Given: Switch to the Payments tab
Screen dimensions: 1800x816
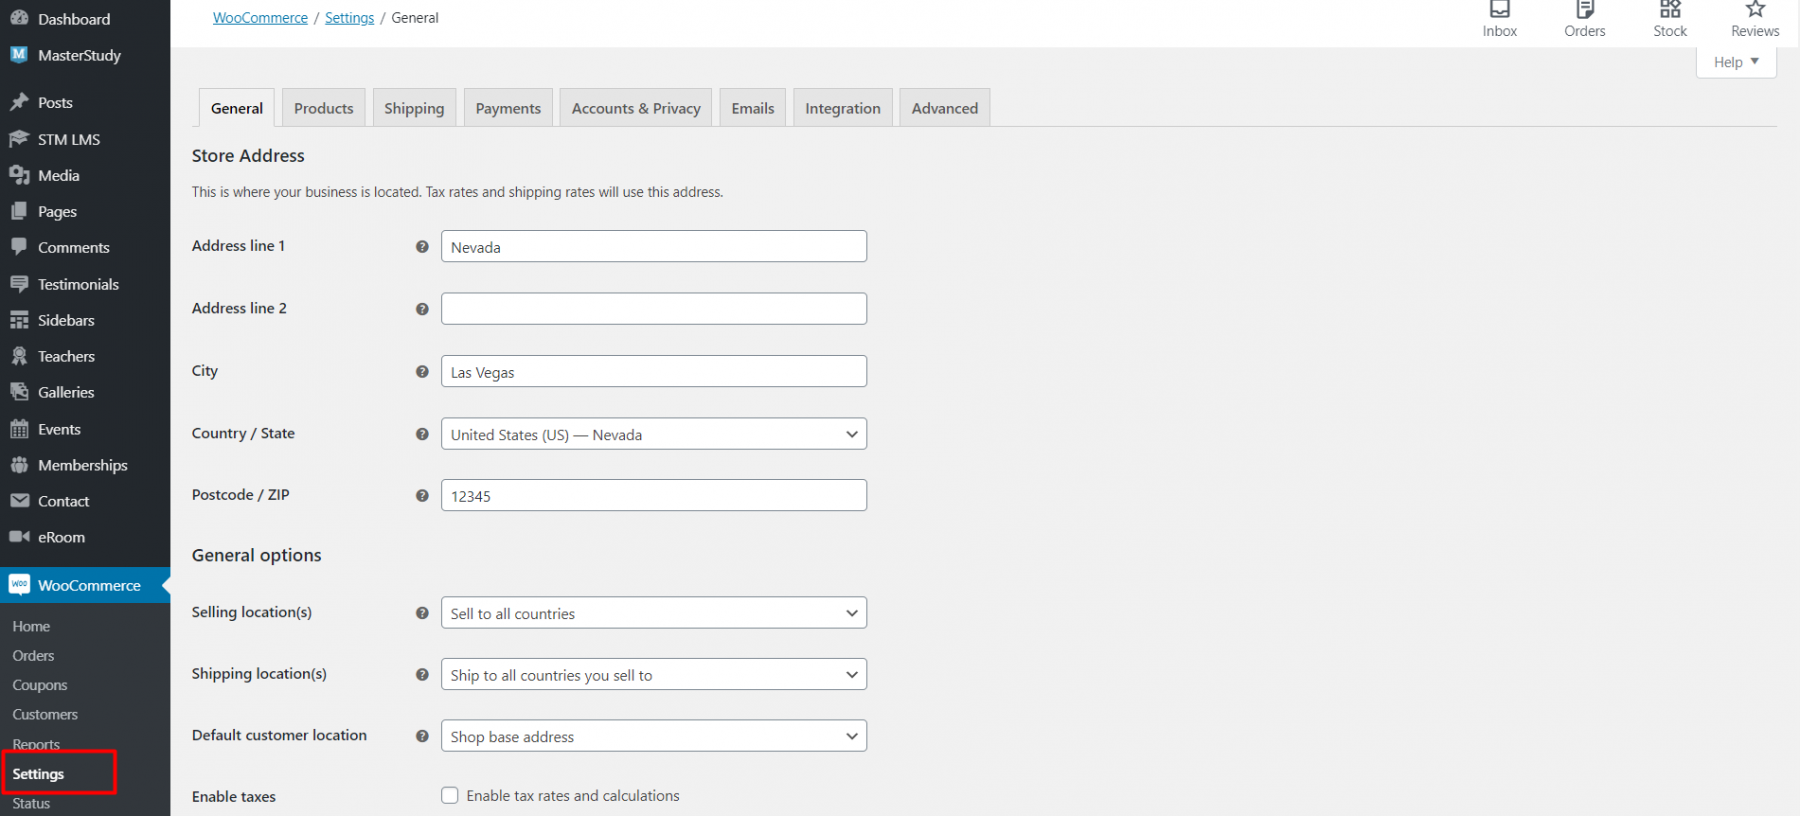Looking at the screenshot, I should pos(508,108).
